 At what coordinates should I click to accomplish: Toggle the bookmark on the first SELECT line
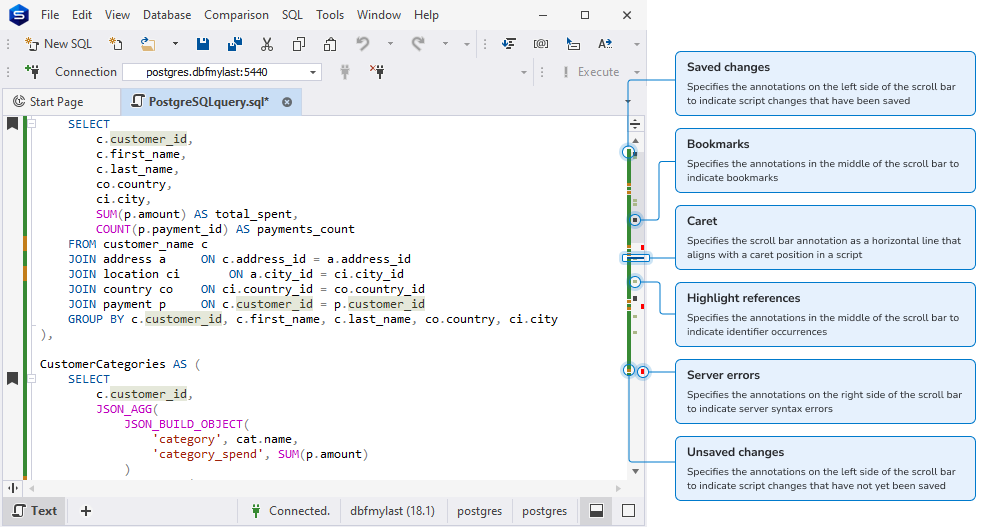pyautogui.click(x=12, y=124)
